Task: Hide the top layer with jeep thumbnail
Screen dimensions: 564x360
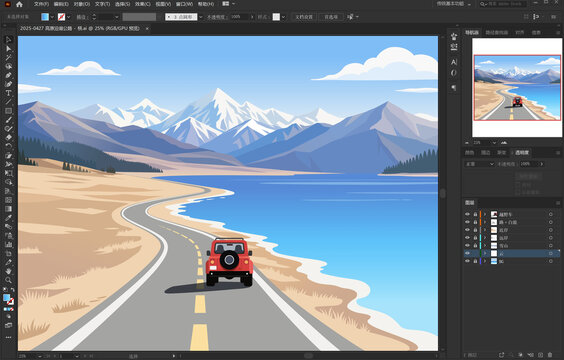Action: pos(467,214)
